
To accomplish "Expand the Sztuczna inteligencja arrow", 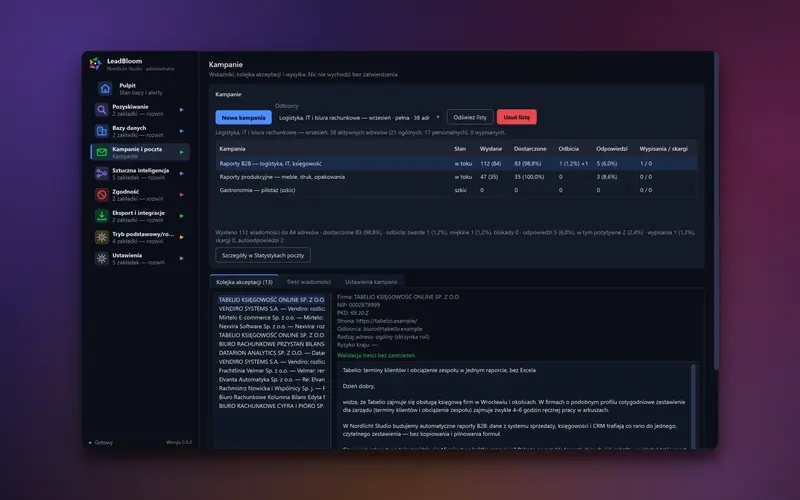I will coord(182,173).
